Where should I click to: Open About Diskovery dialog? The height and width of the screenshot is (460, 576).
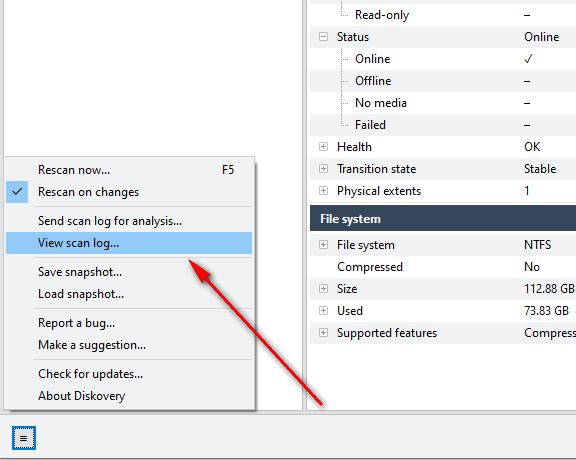click(129, 396)
